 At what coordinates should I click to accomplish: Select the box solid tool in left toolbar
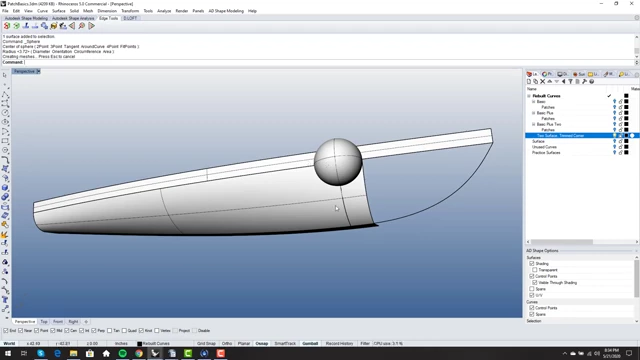tap(5, 187)
